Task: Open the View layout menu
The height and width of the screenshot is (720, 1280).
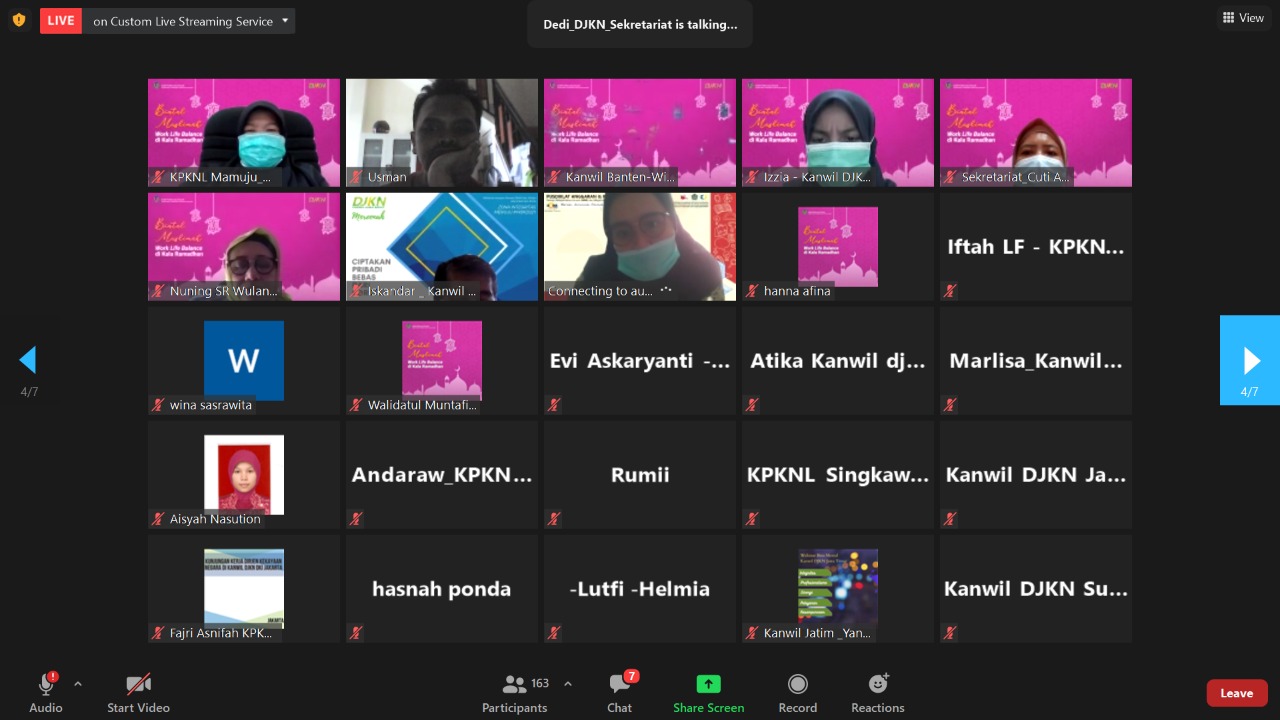Action: [1243, 18]
